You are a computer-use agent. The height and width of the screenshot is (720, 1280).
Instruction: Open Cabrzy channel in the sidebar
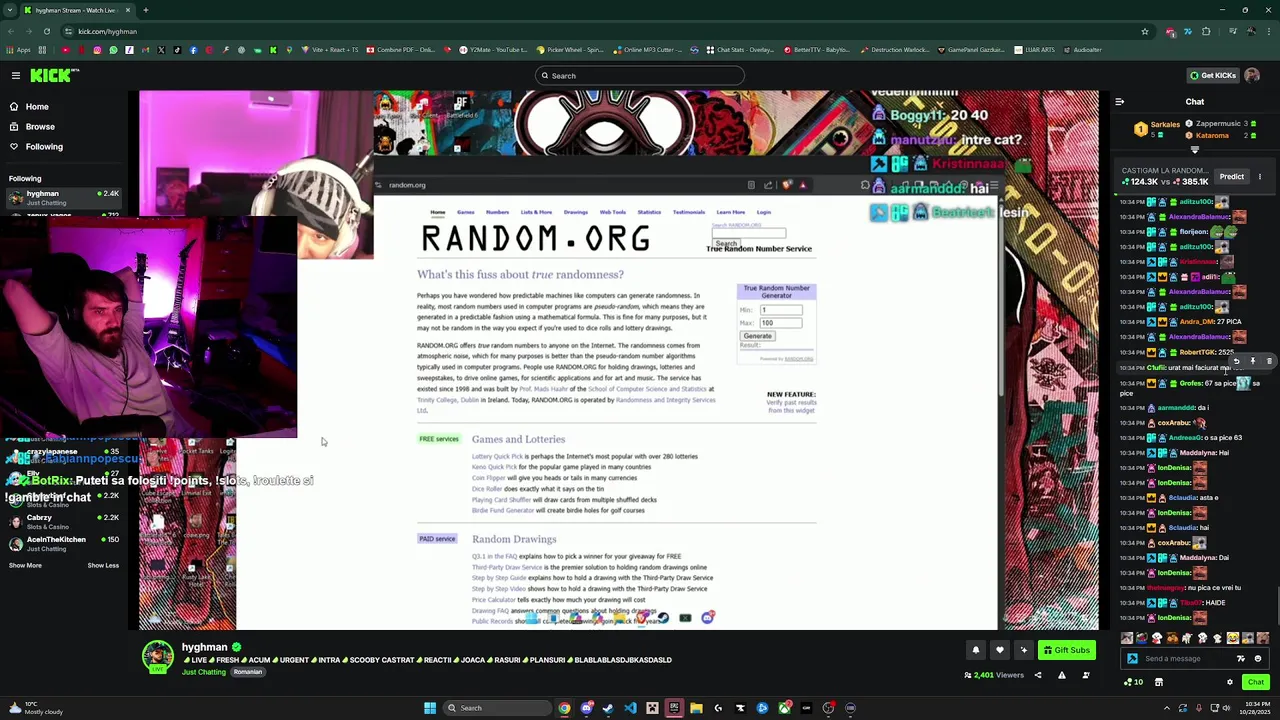pyautogui.click(x=62, y=522)
